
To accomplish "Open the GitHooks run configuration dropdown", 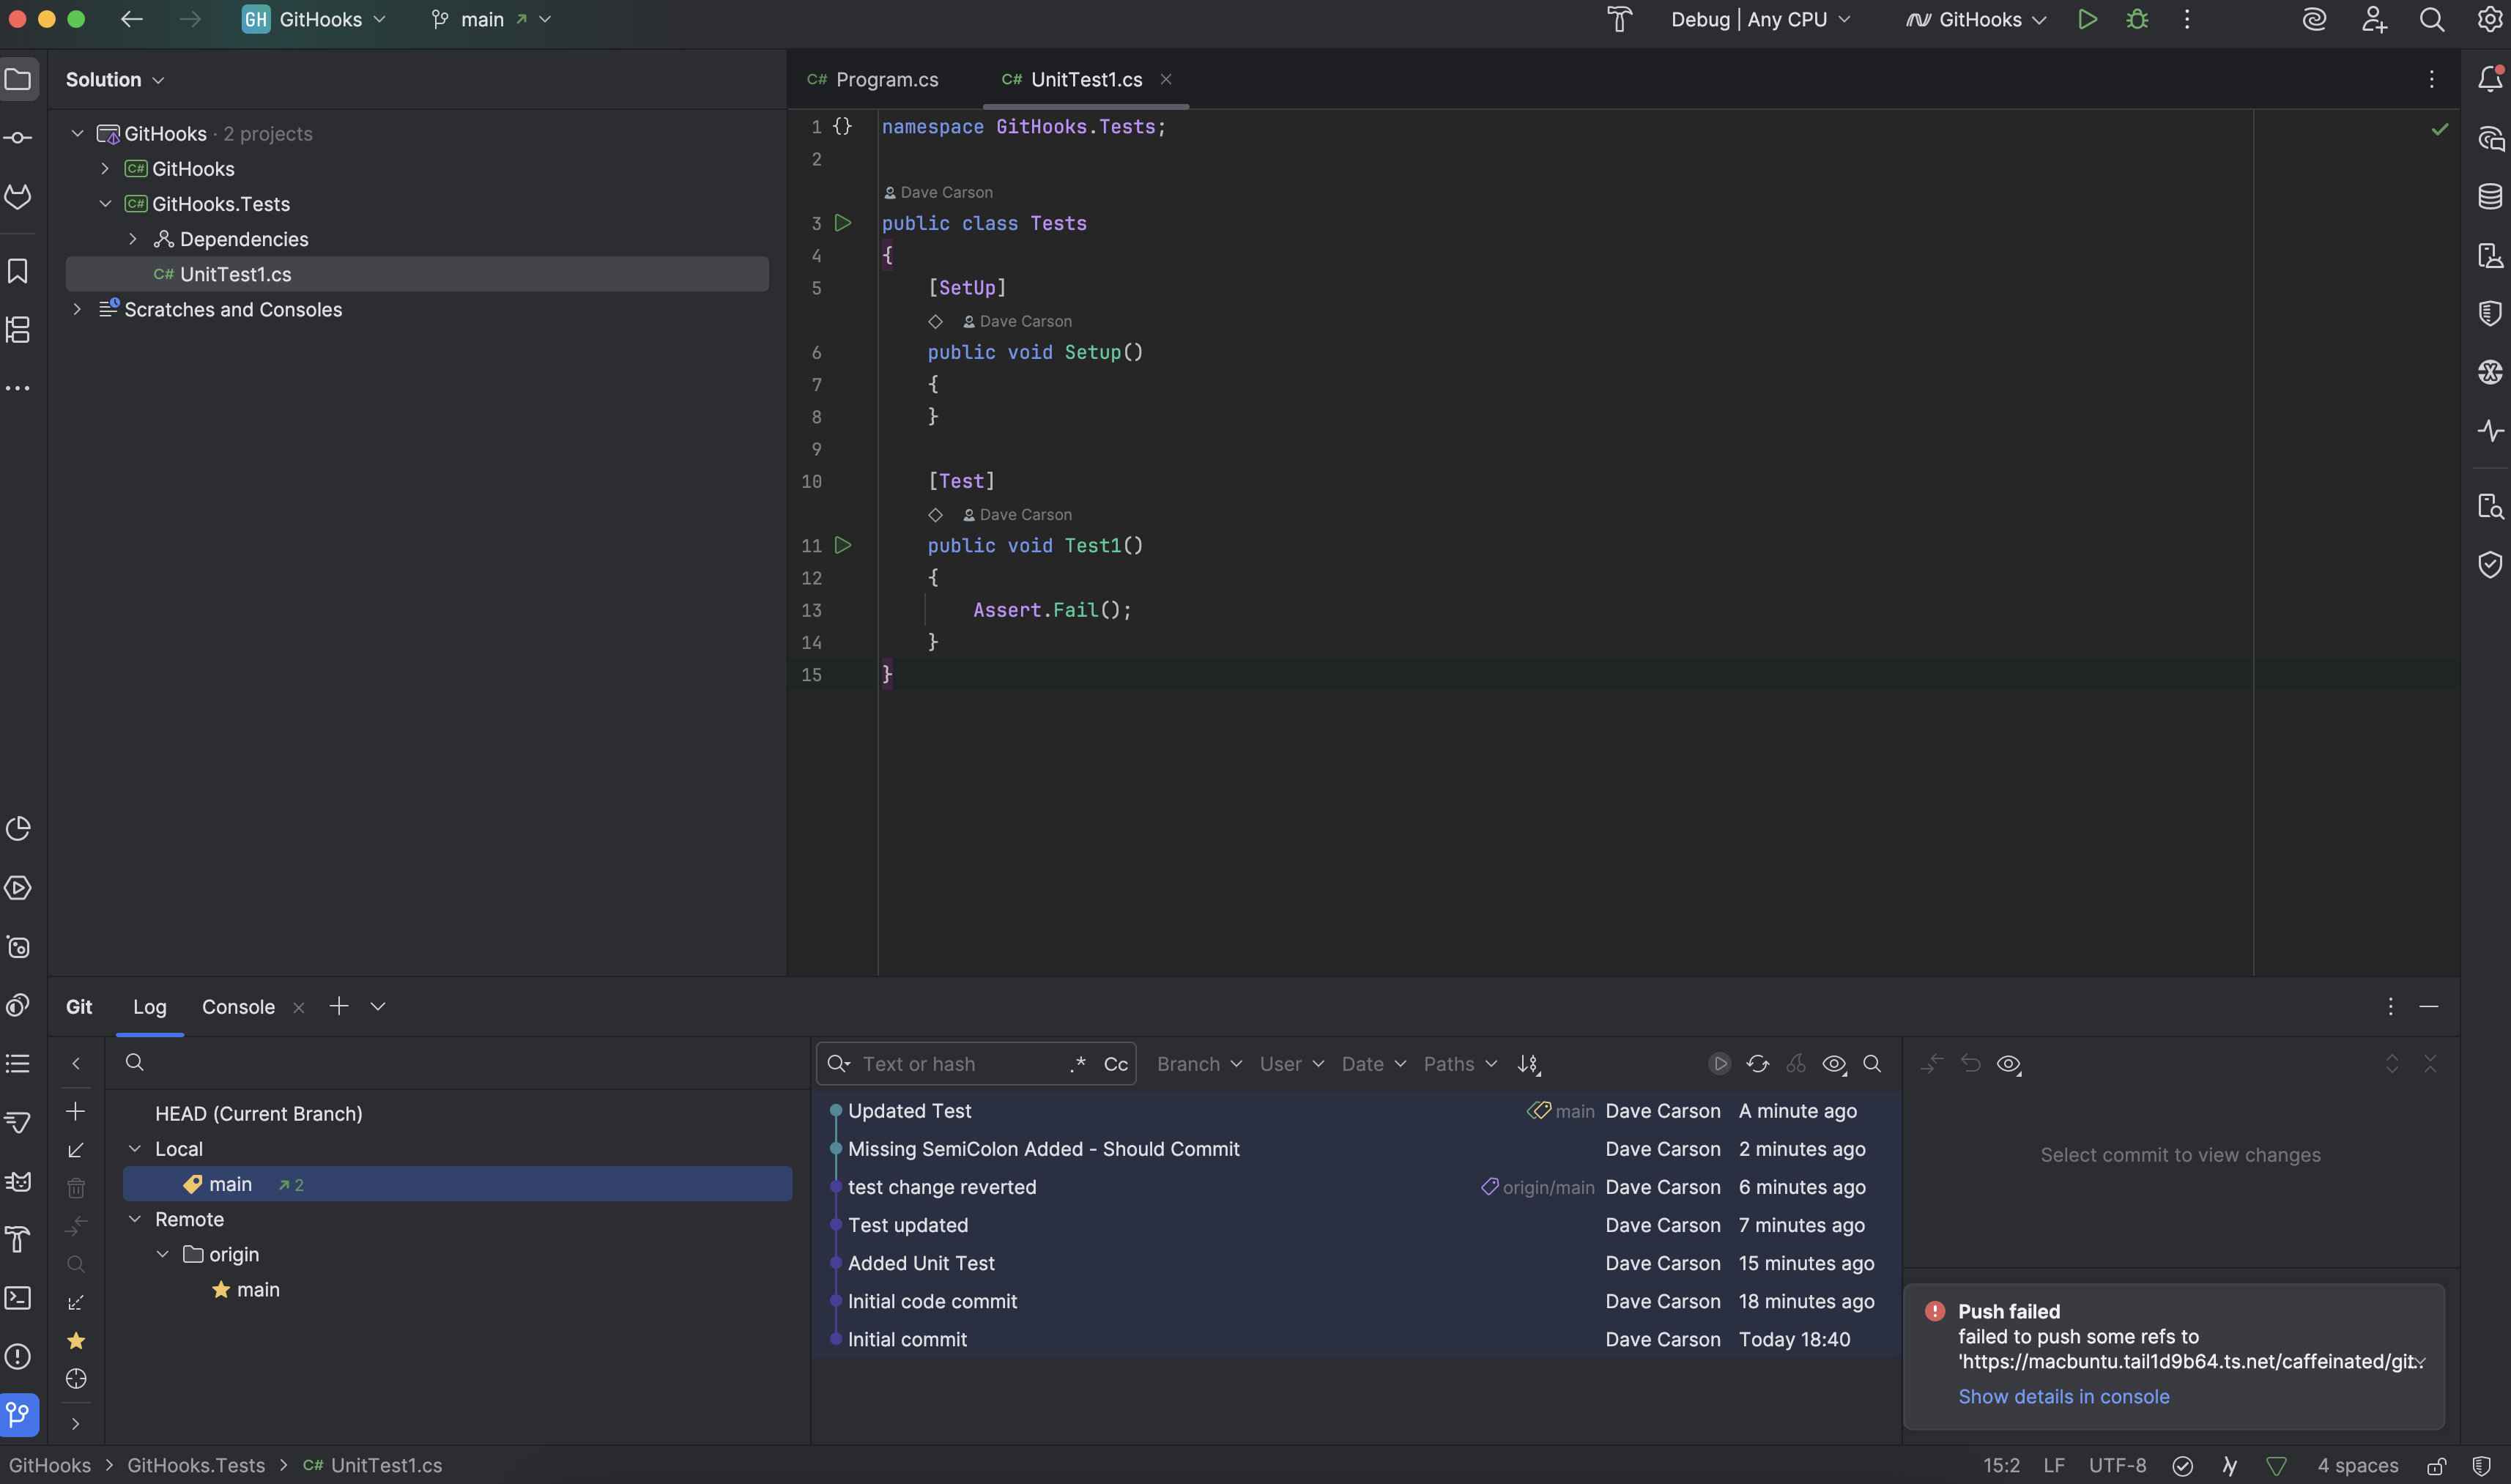I will pyautogui.click(x=1976, y=20).
